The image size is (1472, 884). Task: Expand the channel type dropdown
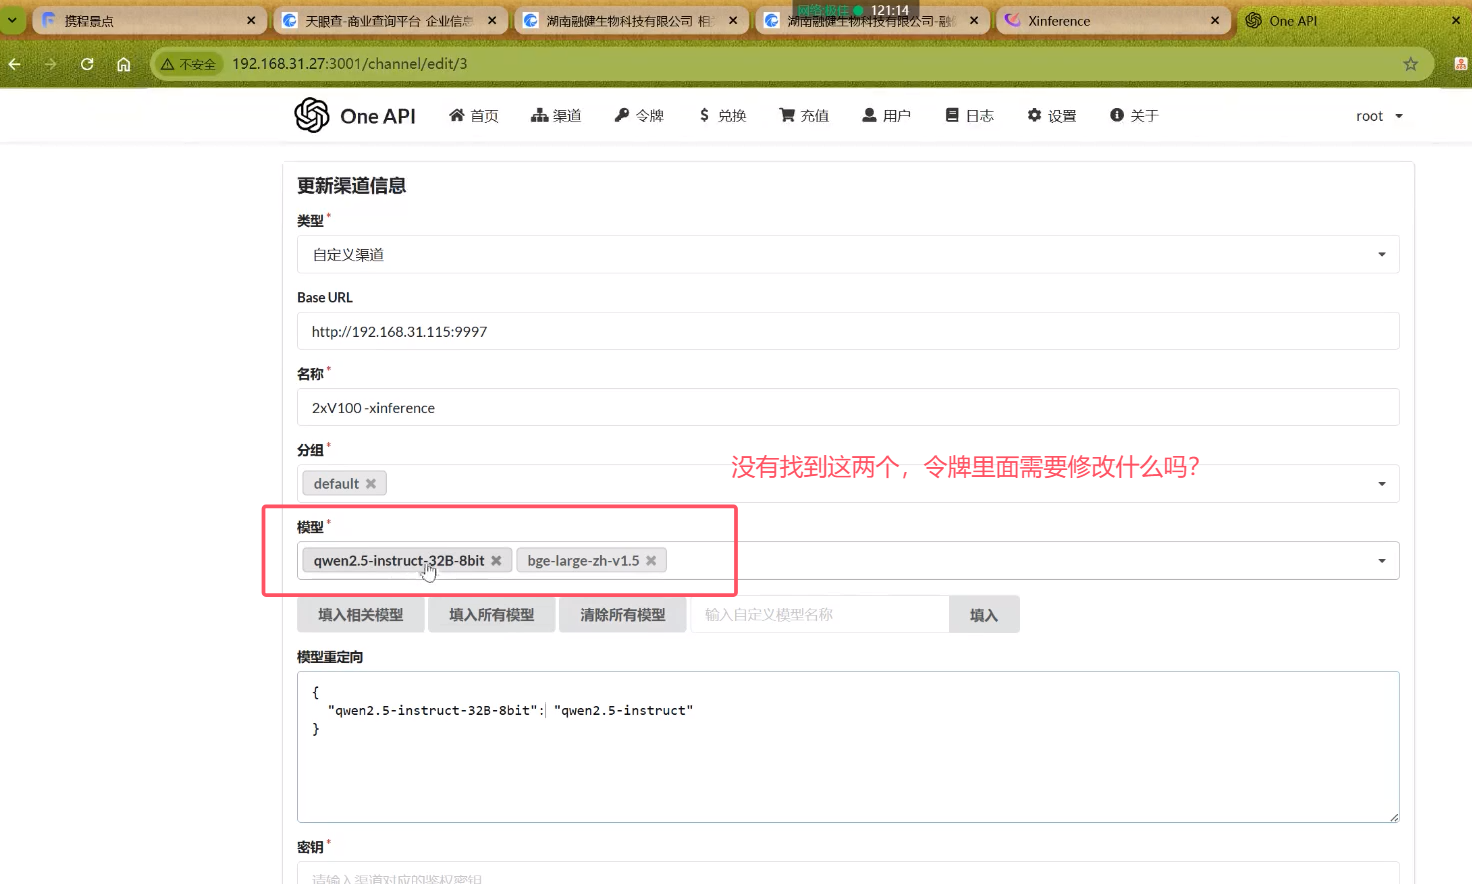tap(1381, 255)
